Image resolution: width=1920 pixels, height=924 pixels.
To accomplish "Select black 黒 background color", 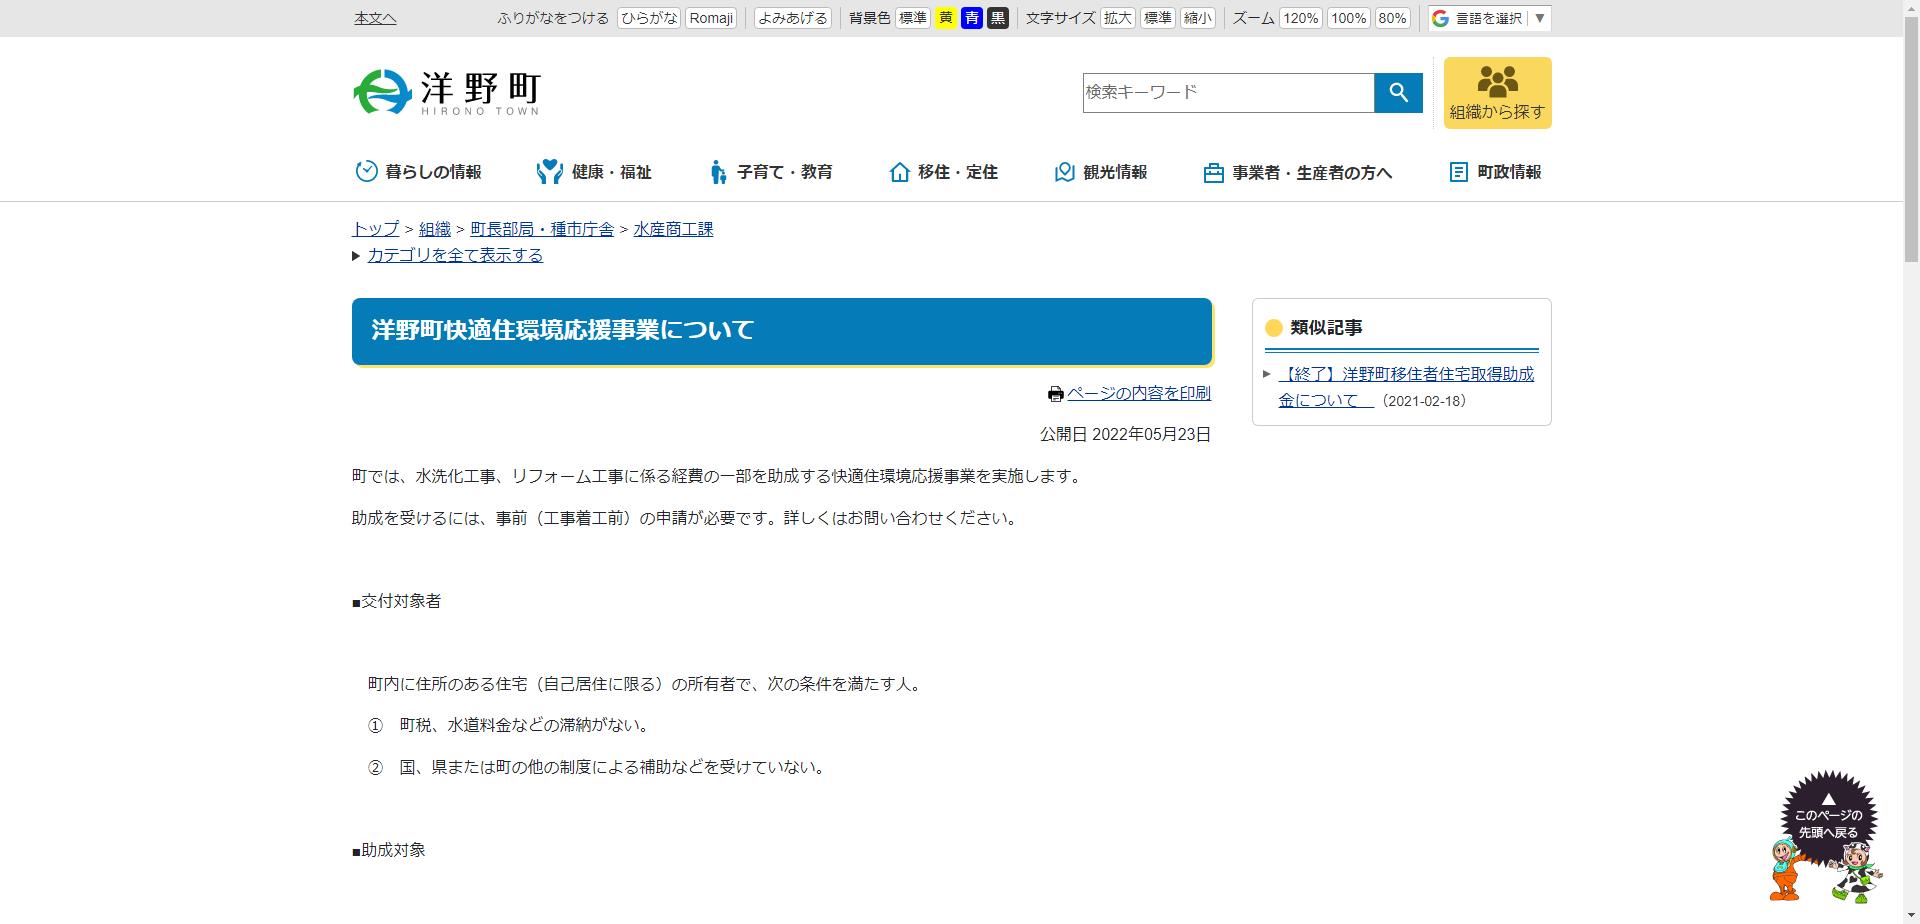I will [x=997, y=18].
